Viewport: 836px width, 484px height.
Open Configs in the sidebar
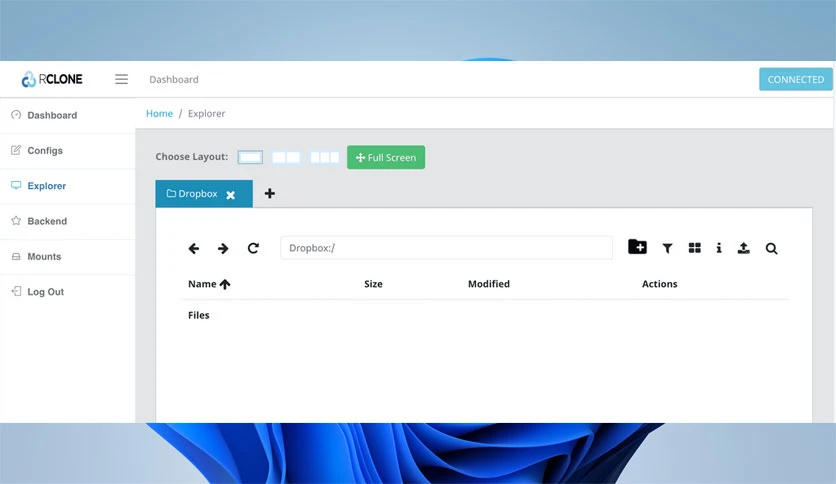pos(68,150)
